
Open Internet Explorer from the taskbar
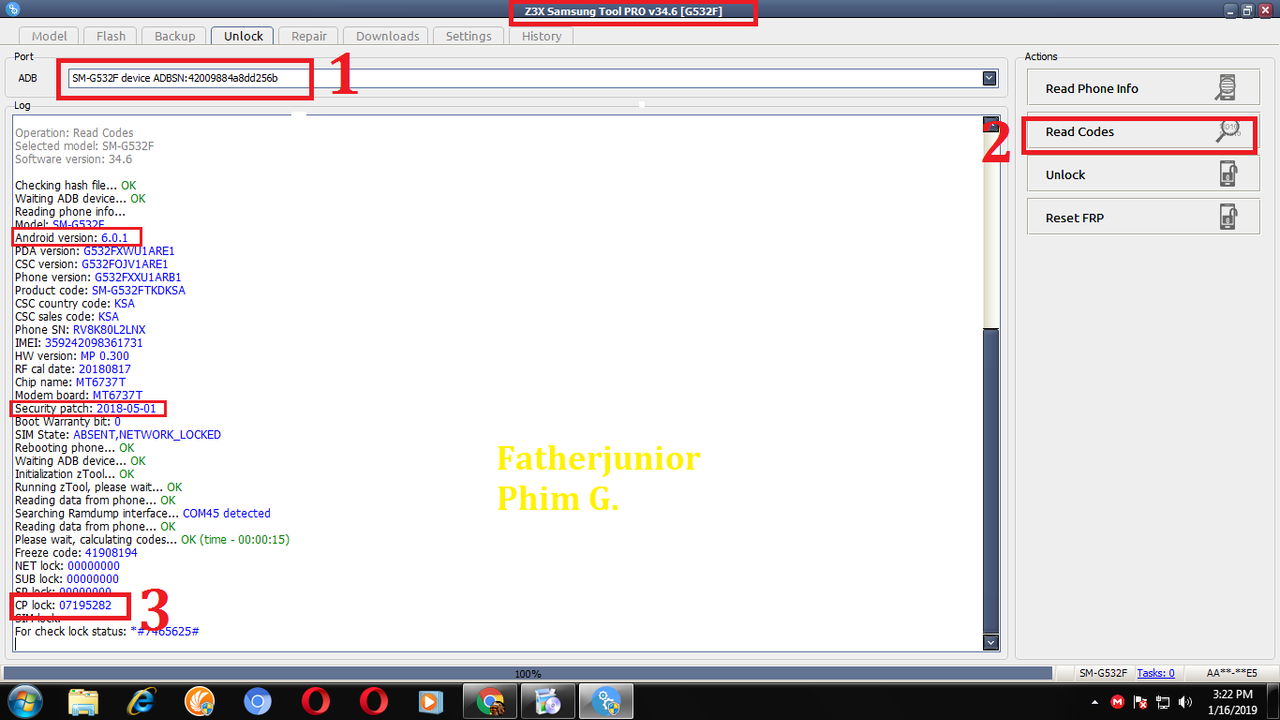141,701
